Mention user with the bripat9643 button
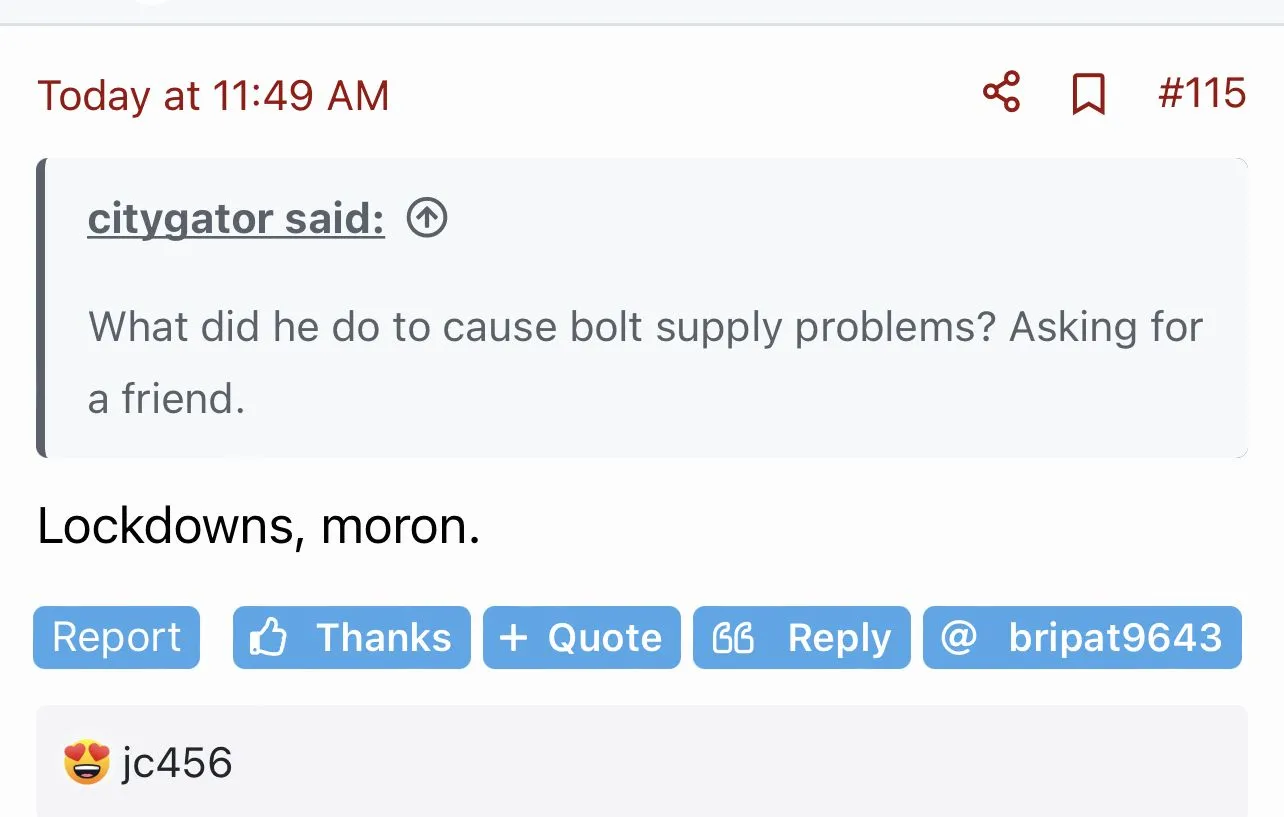The width and height of the screenshot is (1284, 817). pos(1114,638)
